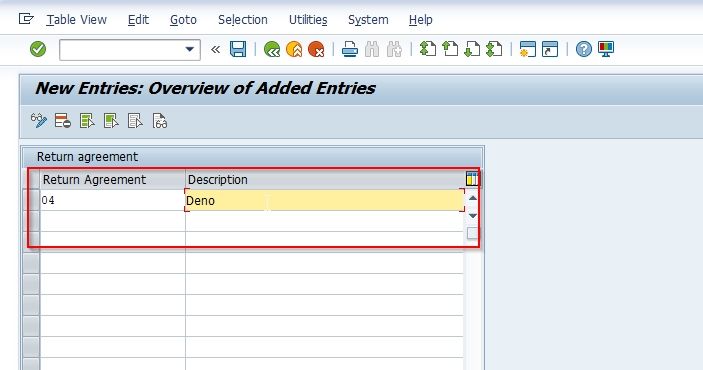The width and height of the screenshot is (703, 370).
Task: Open the Utilities menu
Action: [x=308, y=20]
